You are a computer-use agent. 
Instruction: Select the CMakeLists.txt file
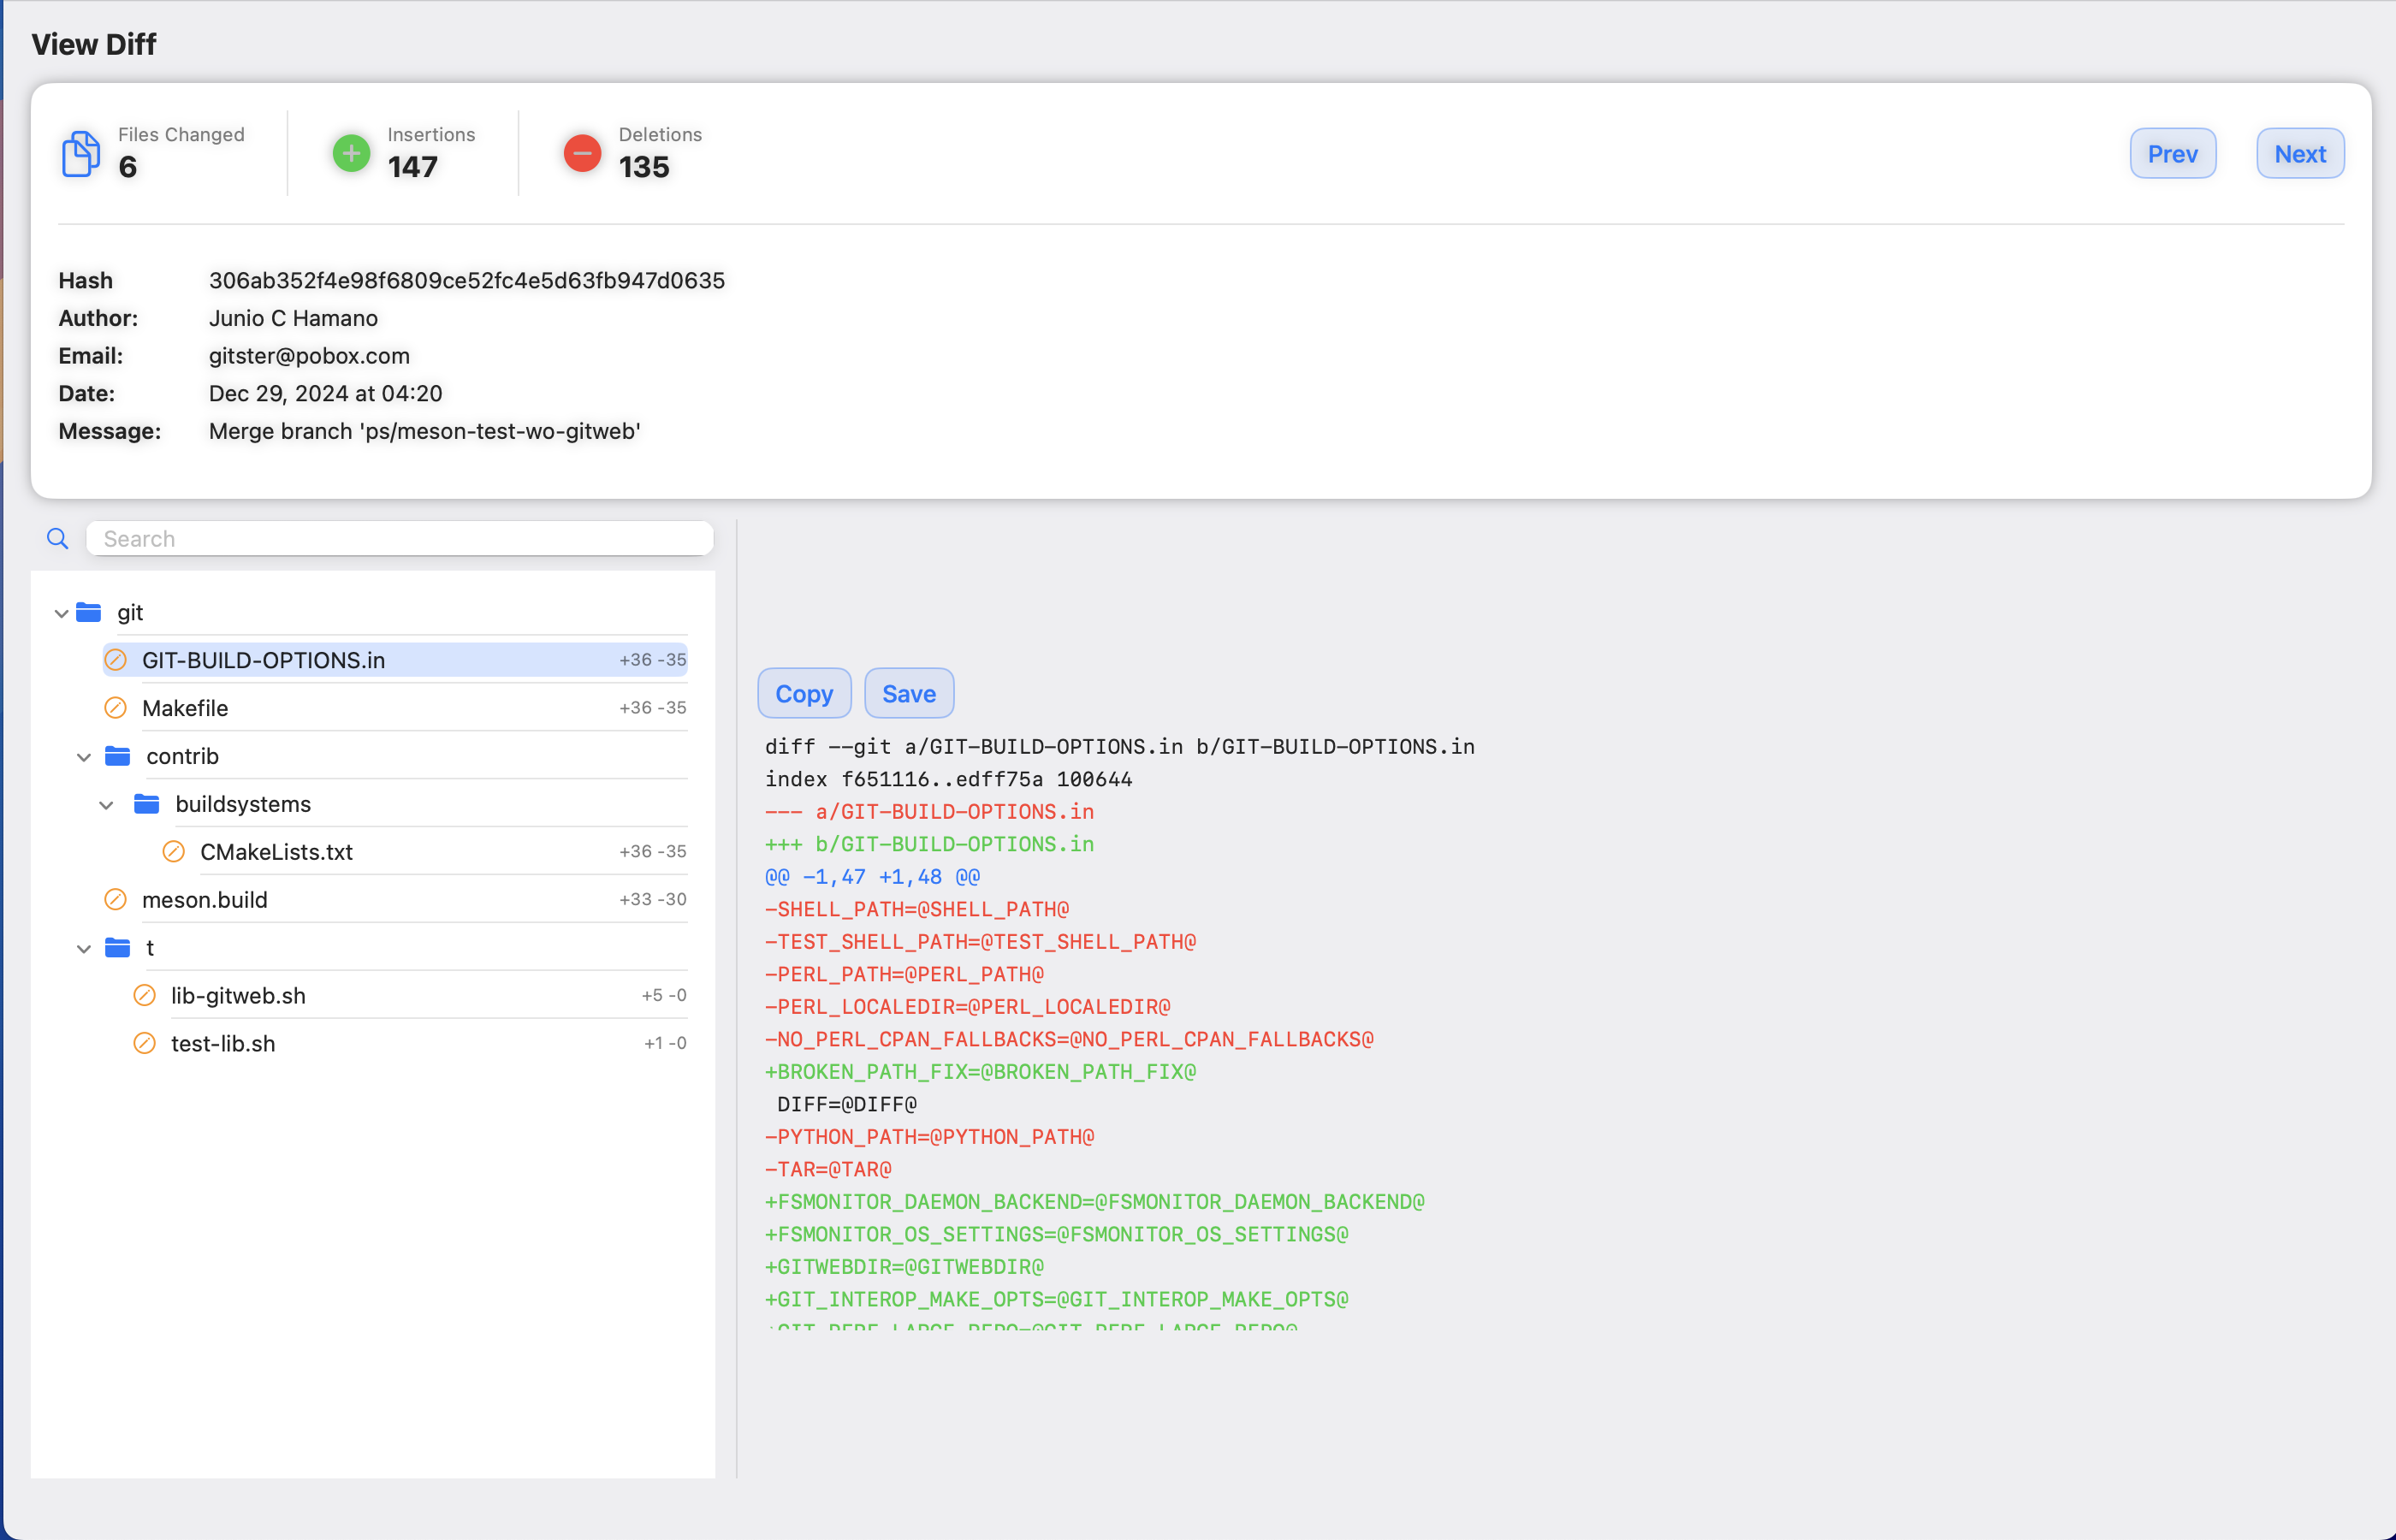[277, 851]
